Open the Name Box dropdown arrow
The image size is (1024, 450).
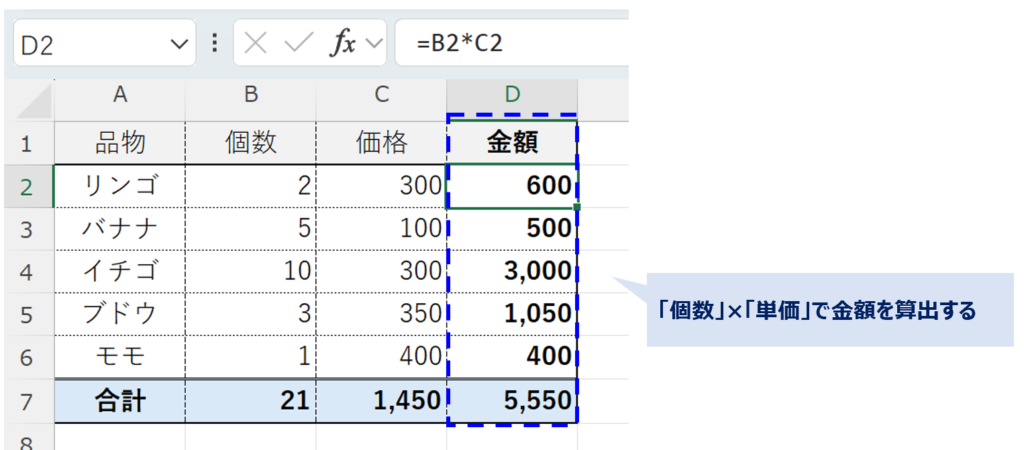coord(178,44)
